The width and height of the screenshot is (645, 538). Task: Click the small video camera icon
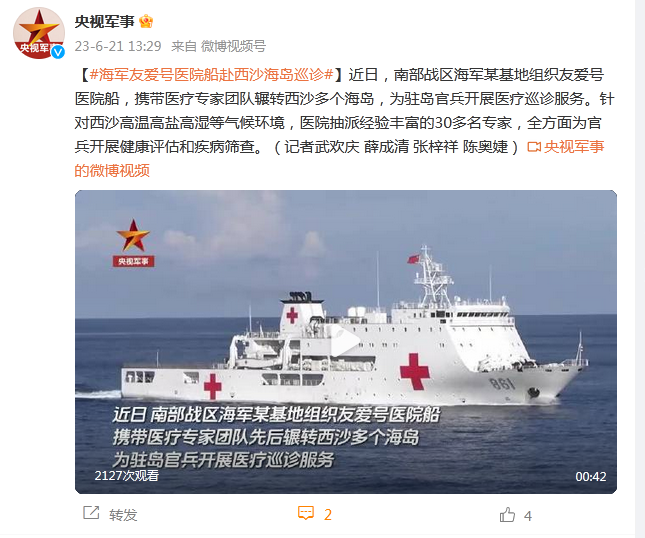click(x=534, y=147)
